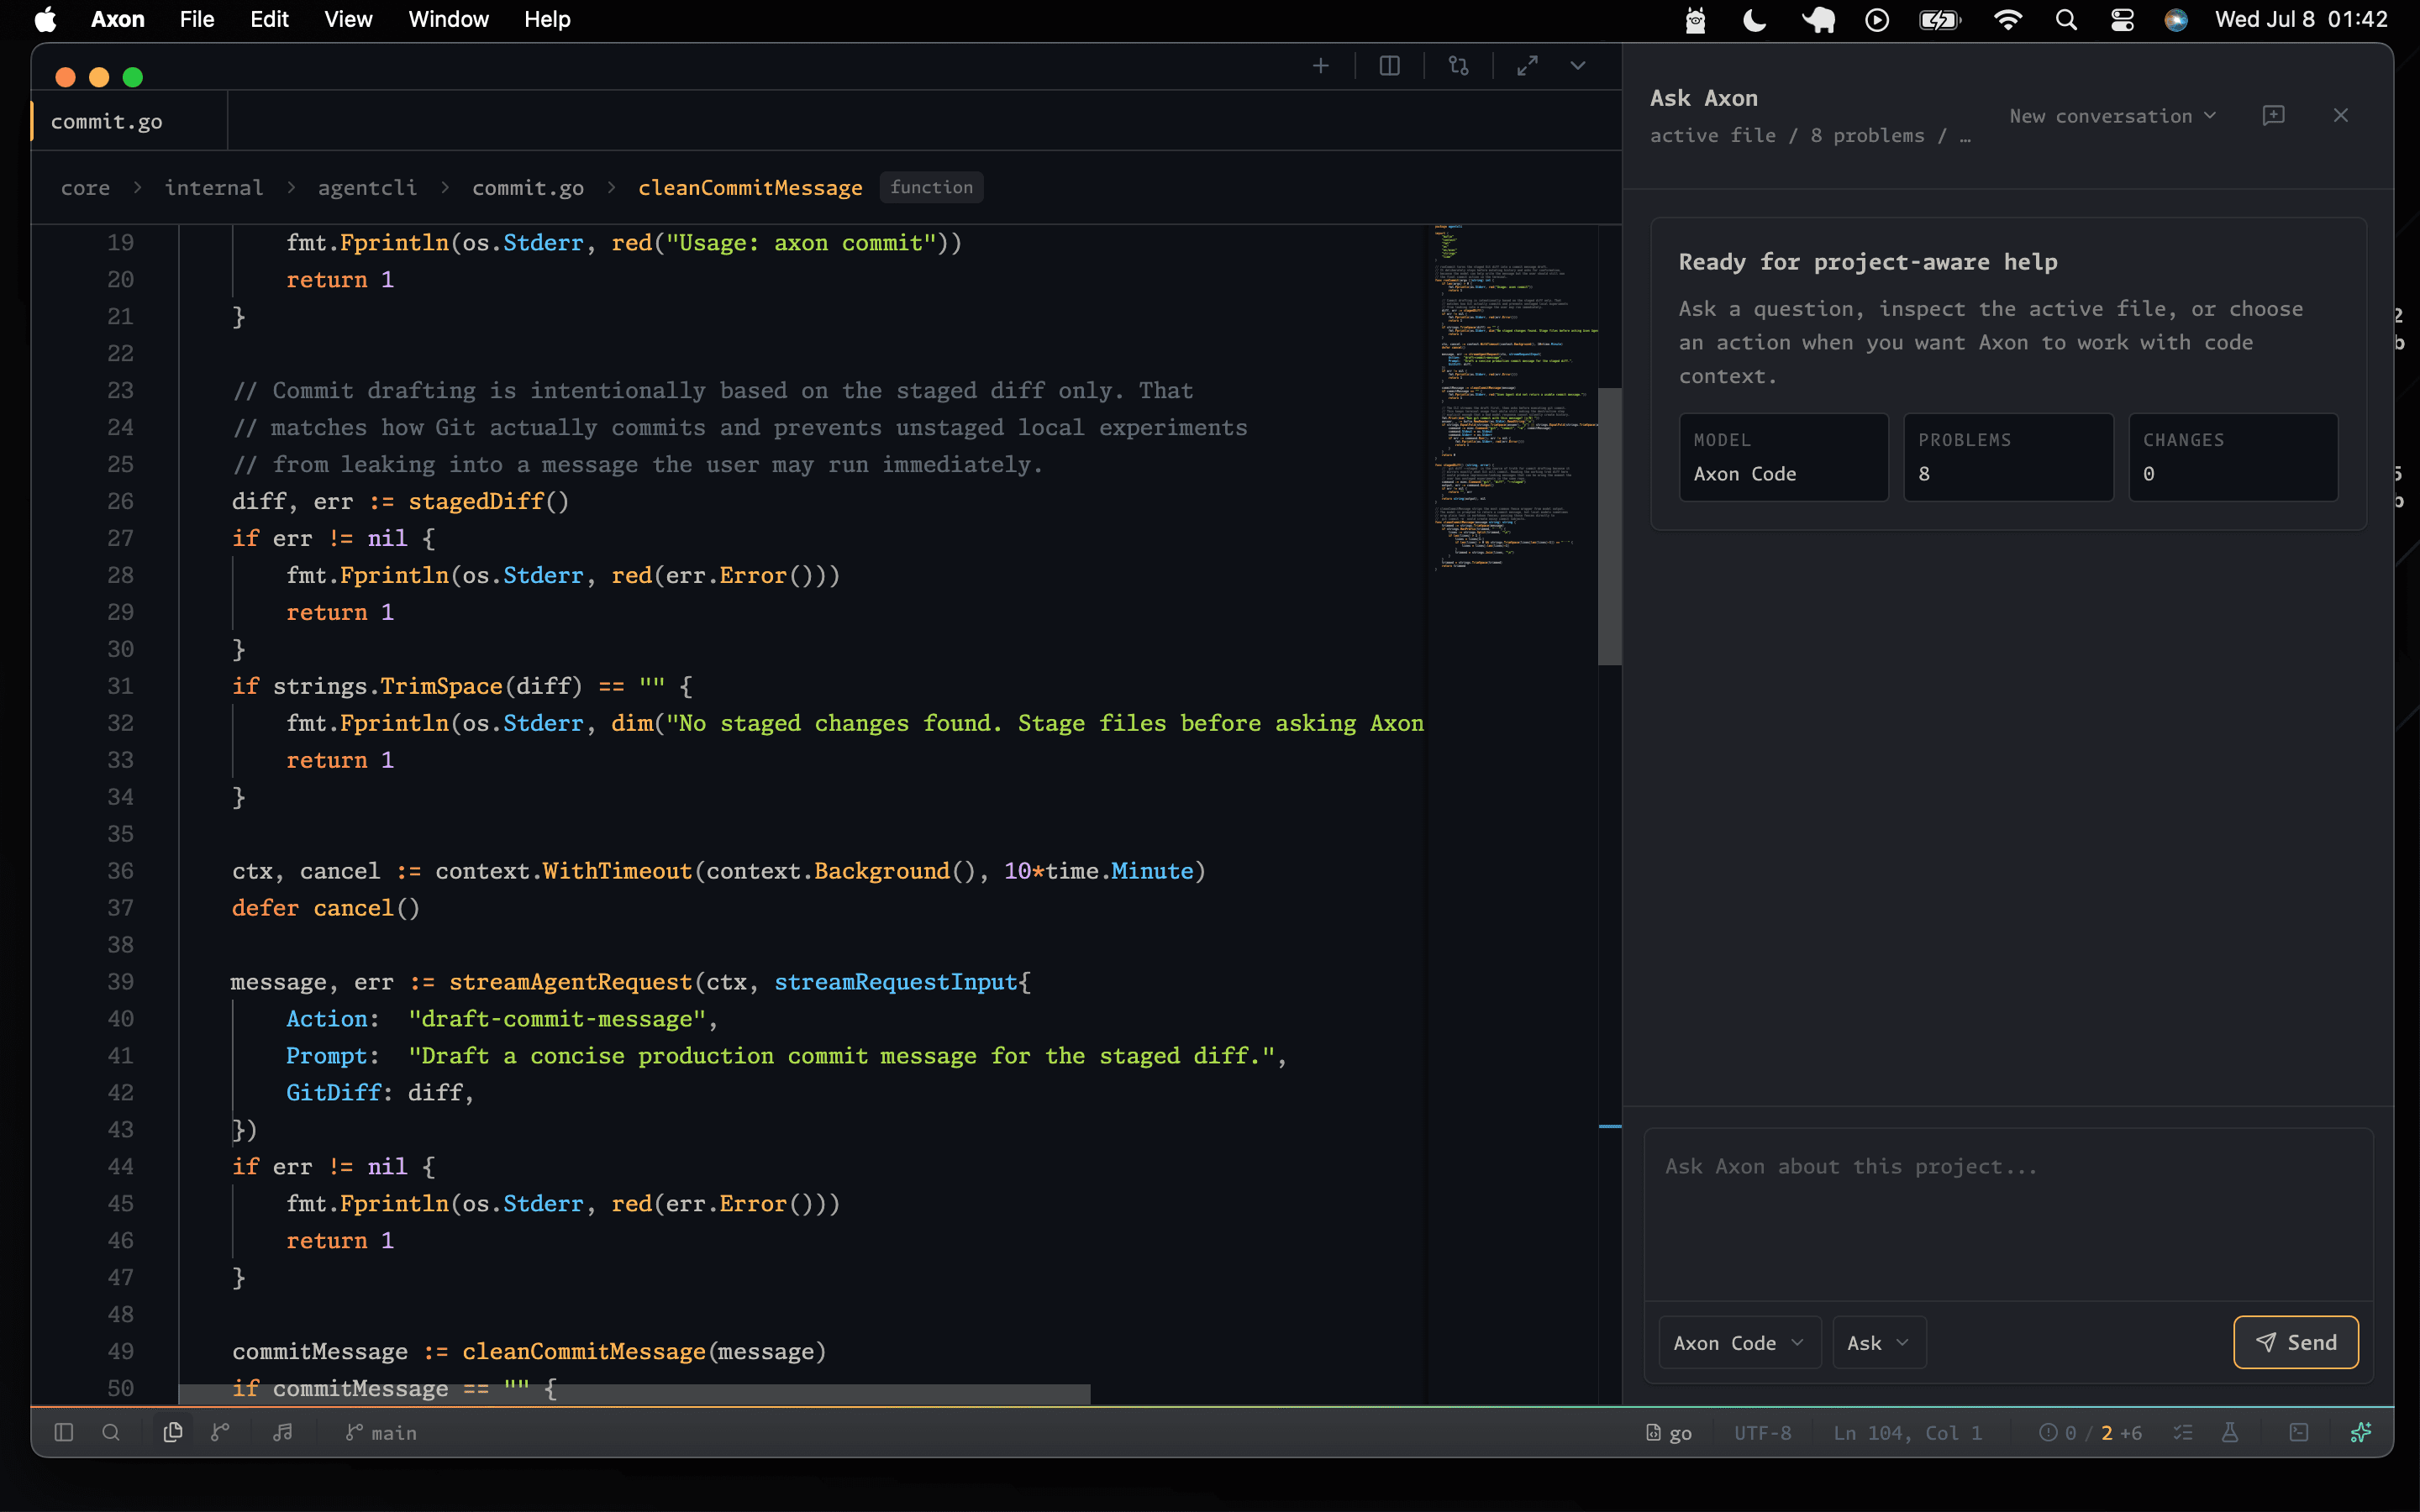This screenshot has width=2420, height=1512.
Task: Click cleanCommitMessage(message) on line 49
Action: coord(644,1351)
